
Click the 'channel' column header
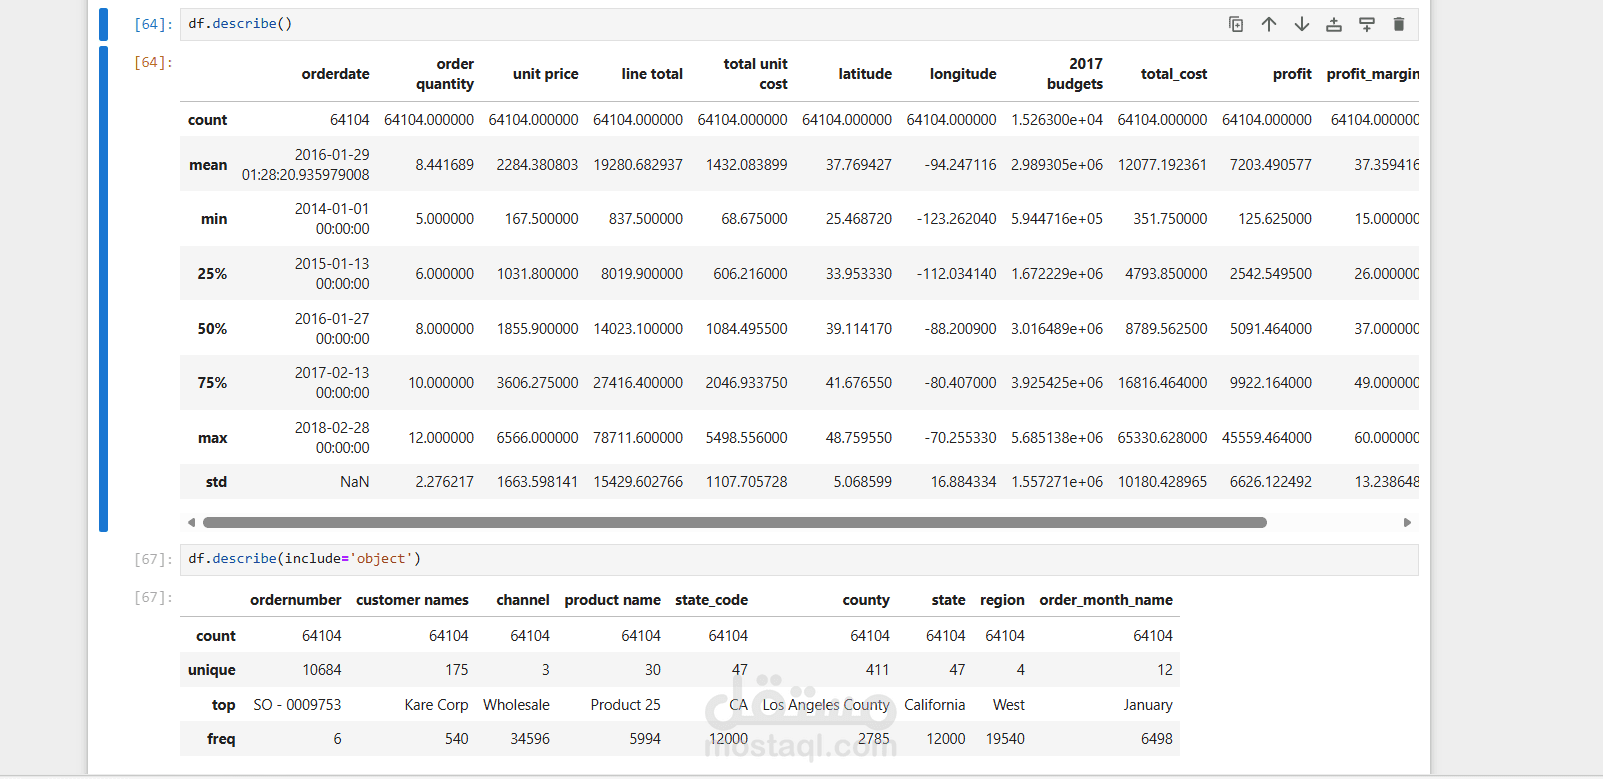coord(523,600)
